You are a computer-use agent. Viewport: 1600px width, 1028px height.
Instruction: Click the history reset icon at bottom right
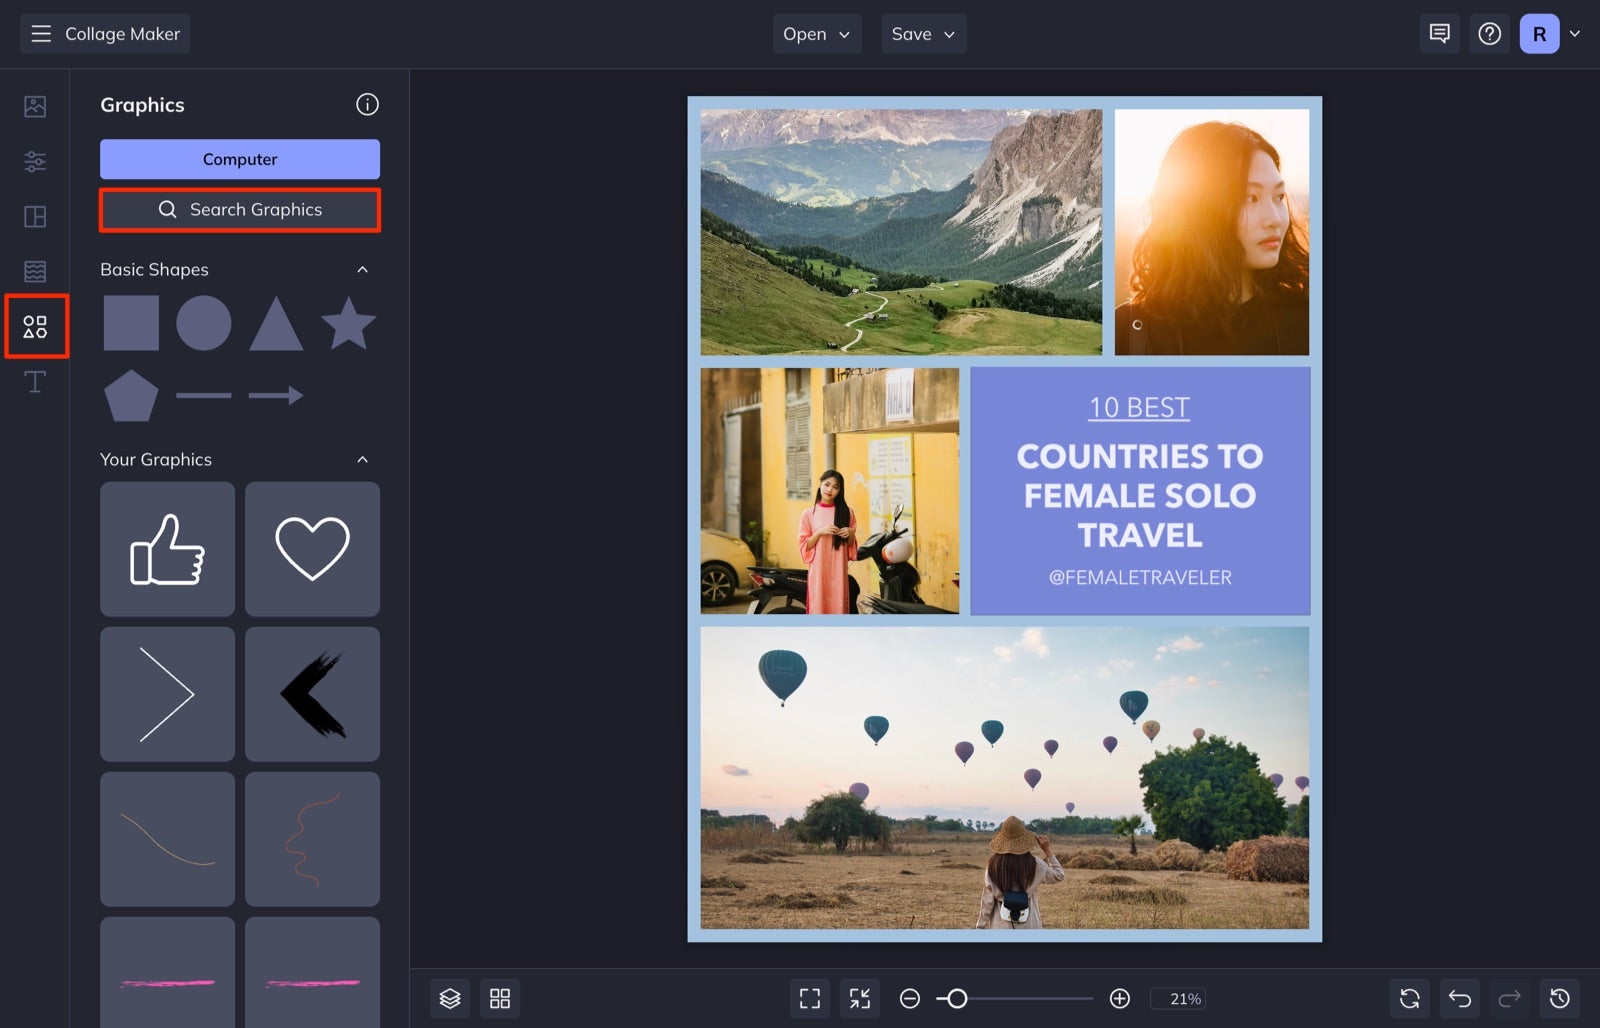(1559, 997)
